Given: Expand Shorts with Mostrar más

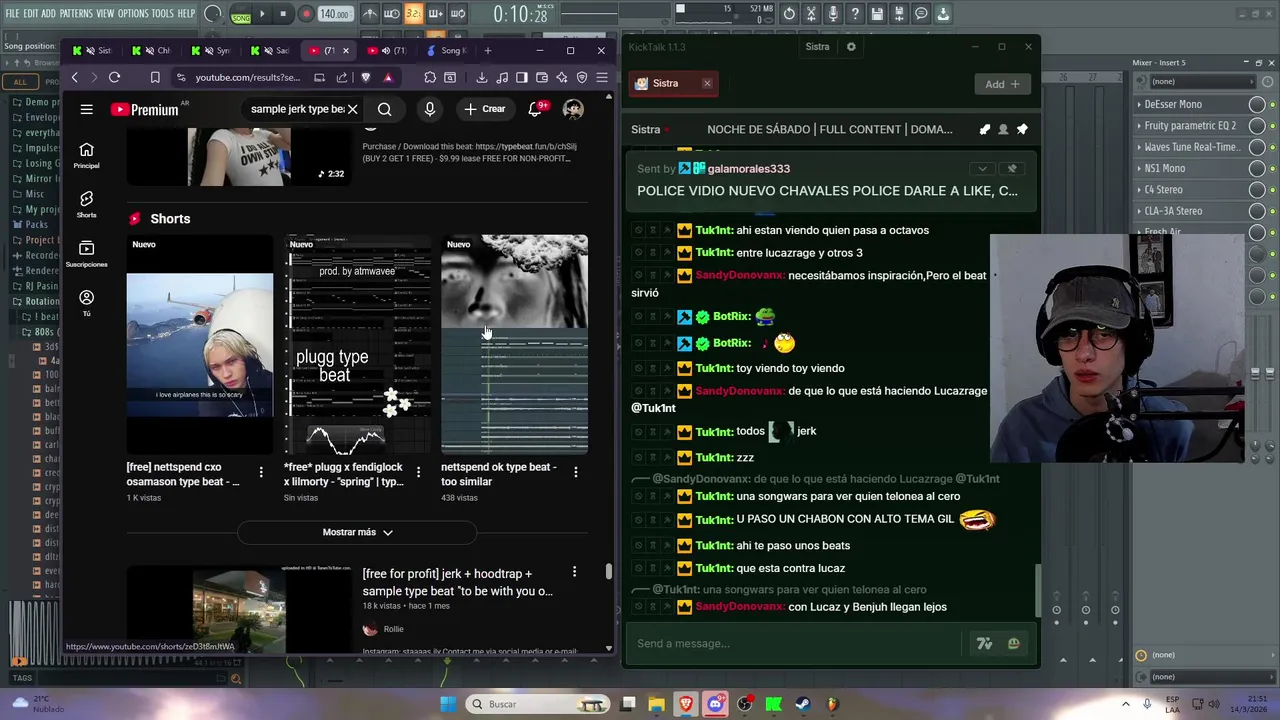Looking at the screenshot, I should [x=357, y=532].
